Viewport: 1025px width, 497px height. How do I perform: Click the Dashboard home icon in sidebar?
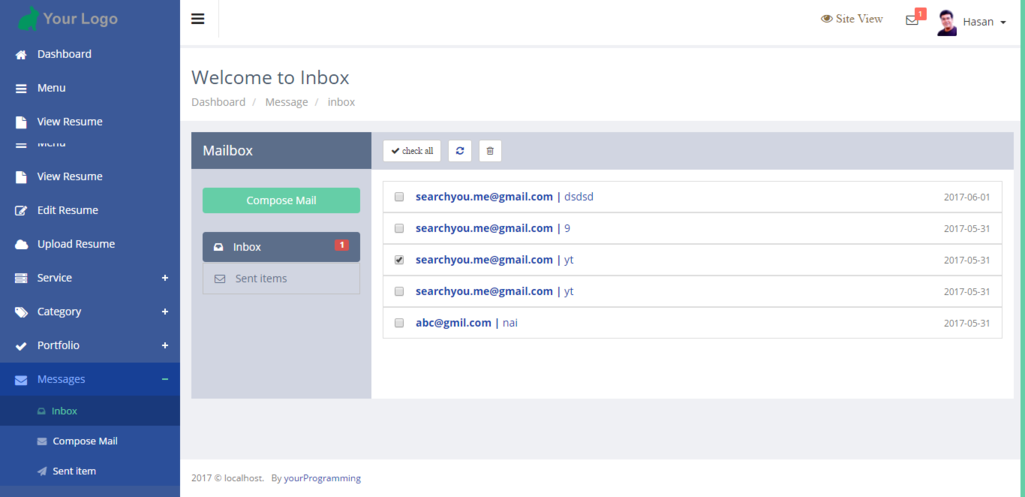click(x=21, y=55)
